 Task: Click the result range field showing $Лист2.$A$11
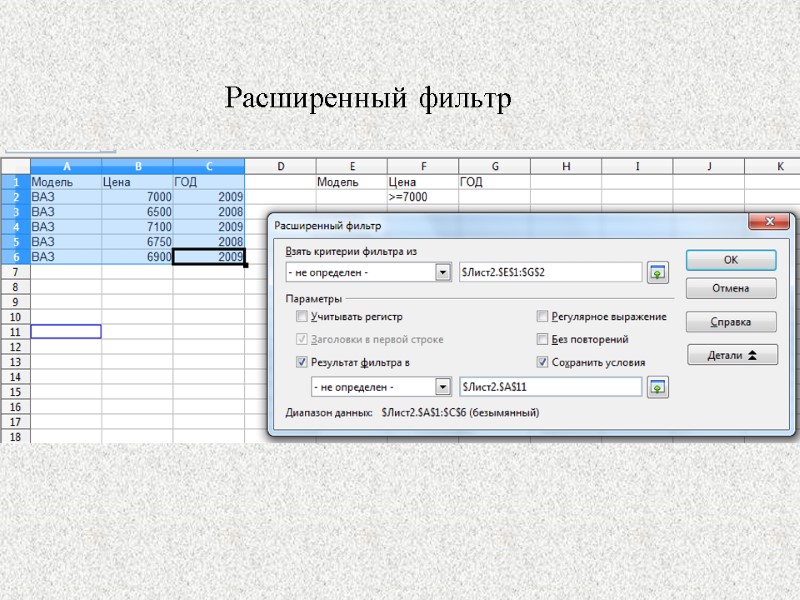[x=550, y=386]
